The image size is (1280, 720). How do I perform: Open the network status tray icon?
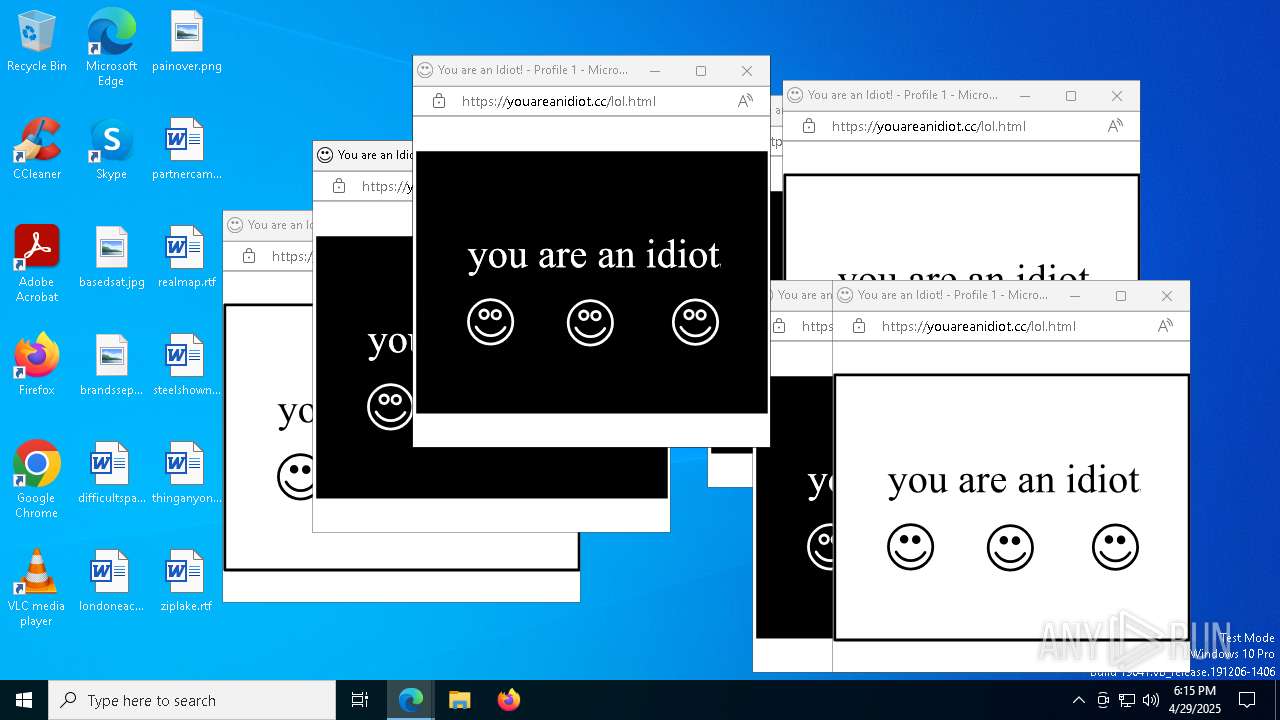coord(1127,700)
